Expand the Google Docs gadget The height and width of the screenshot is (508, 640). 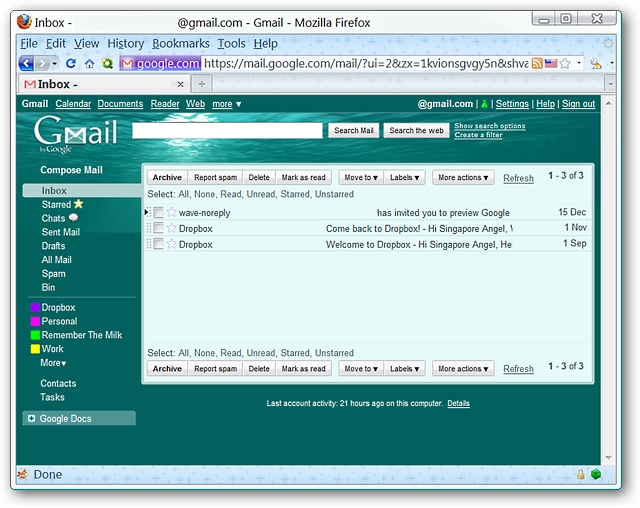(x=31, y=419)
